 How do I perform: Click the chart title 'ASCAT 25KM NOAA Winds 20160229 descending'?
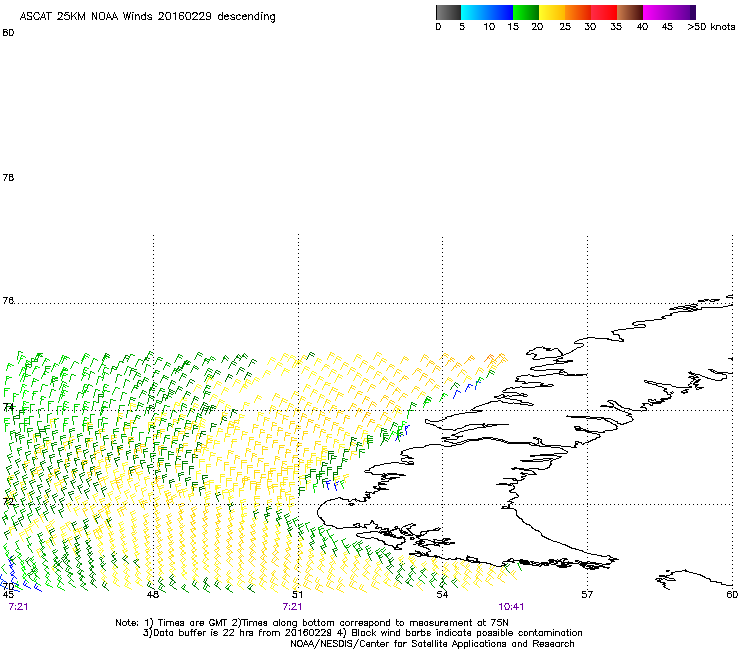[x=147, y=17]
